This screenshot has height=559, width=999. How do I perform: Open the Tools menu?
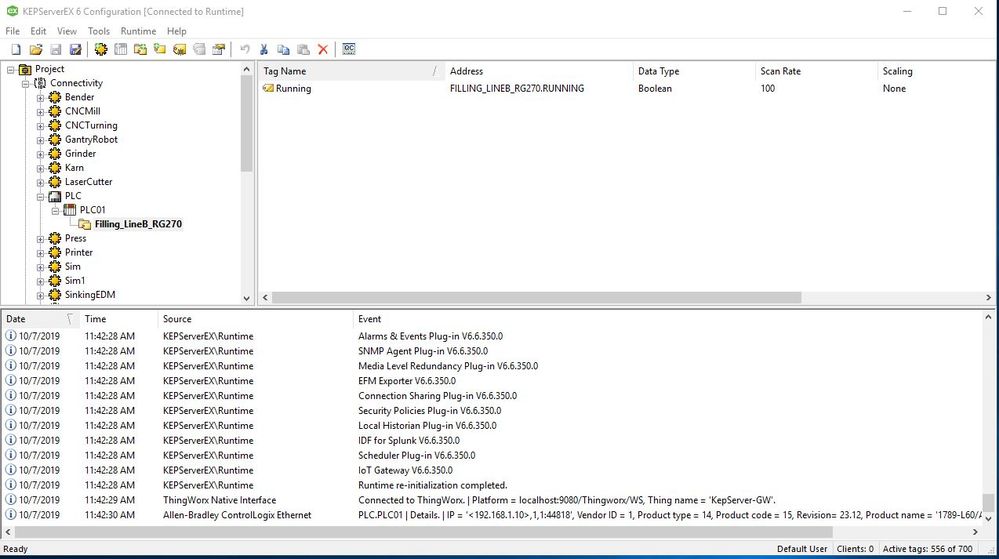click(99, 31)
